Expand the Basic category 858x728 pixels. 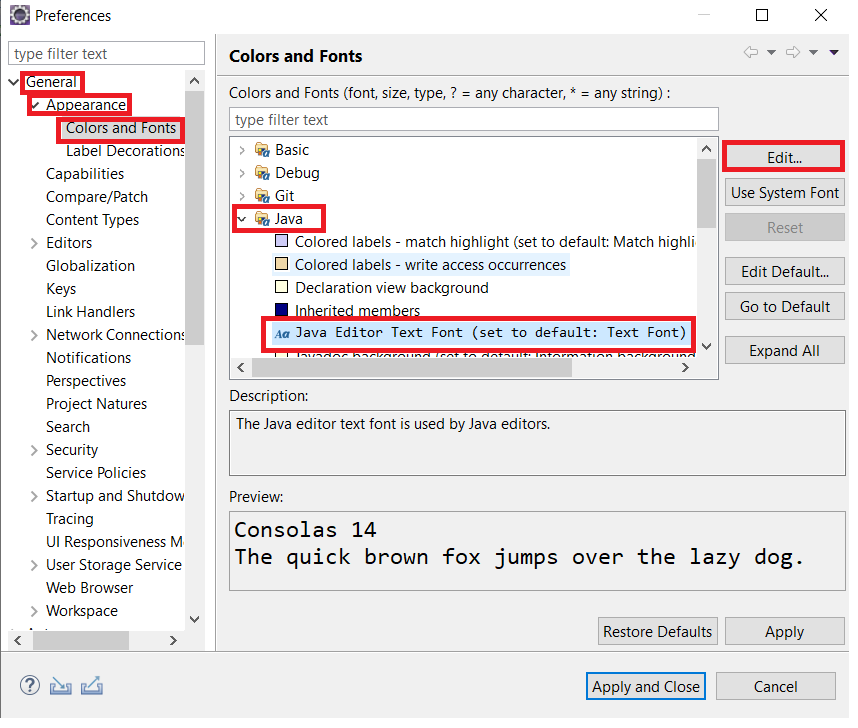[244, 150]
